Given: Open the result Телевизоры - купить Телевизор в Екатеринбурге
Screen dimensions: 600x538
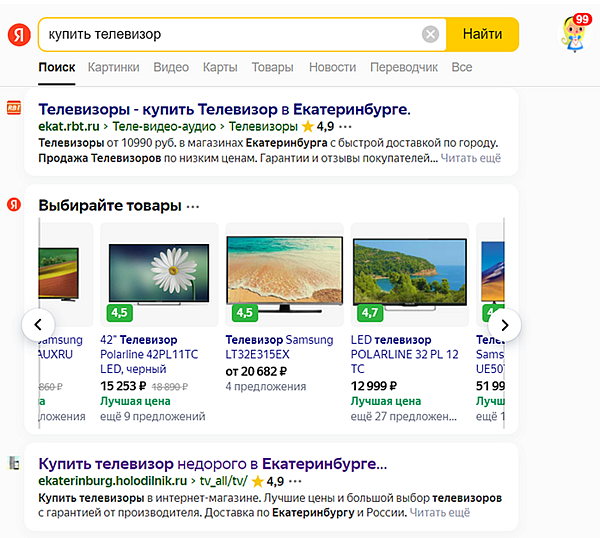Looking at the screenshot, I should 224,109.
